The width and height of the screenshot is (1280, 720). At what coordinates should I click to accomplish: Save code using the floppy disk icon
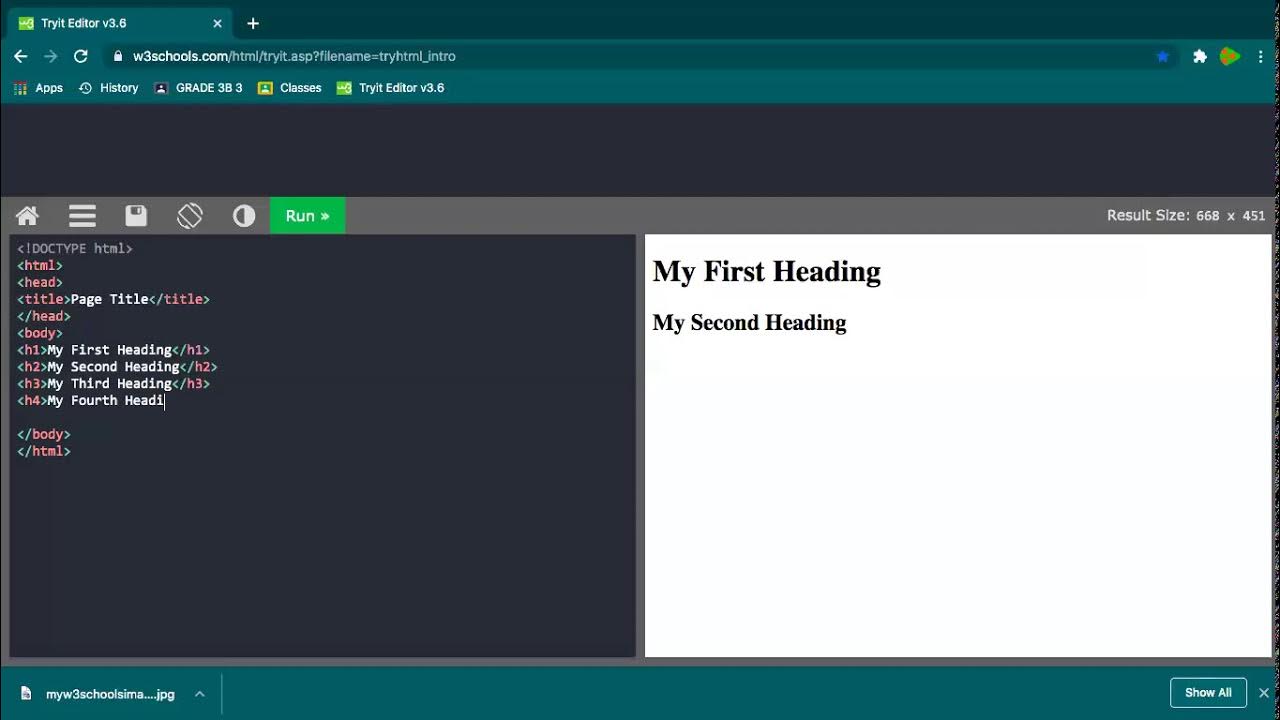pos(136,216)
